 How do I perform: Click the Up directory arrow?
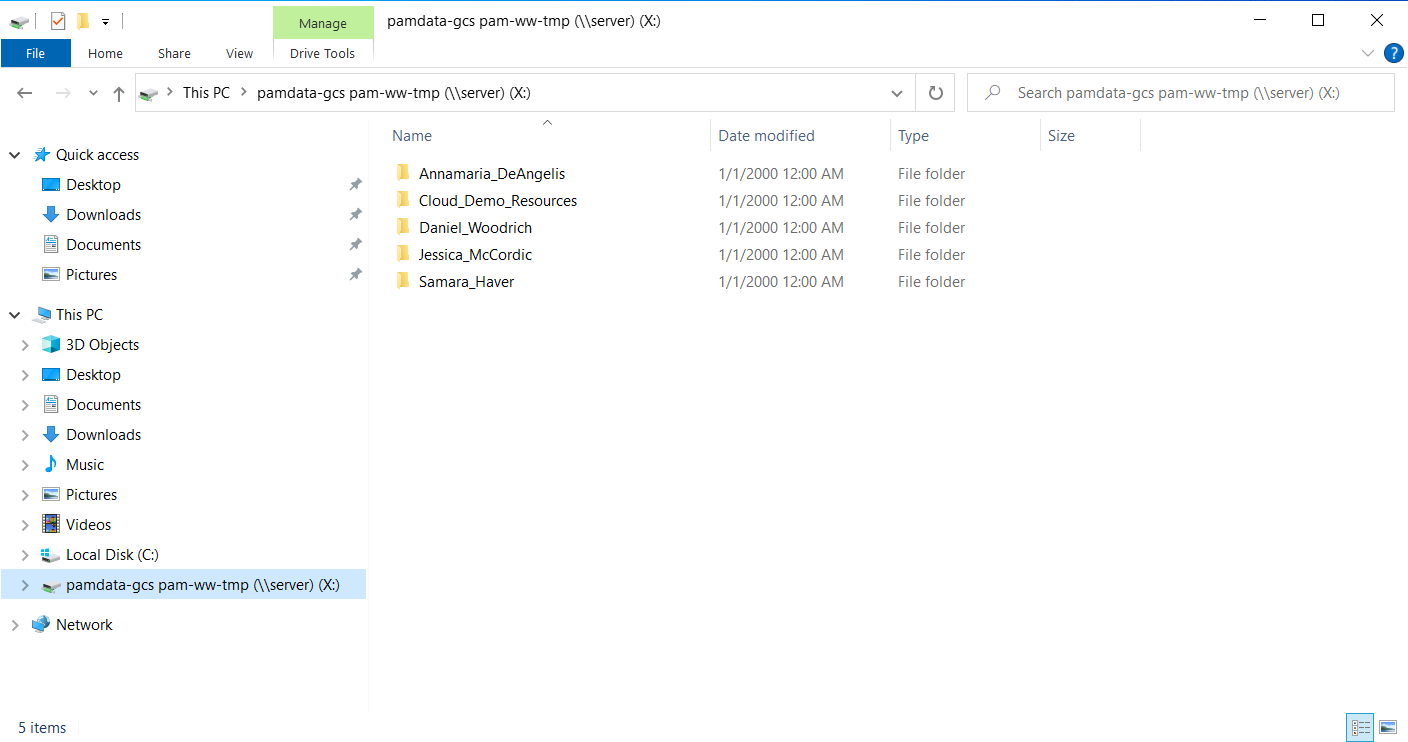coord(119,93)
